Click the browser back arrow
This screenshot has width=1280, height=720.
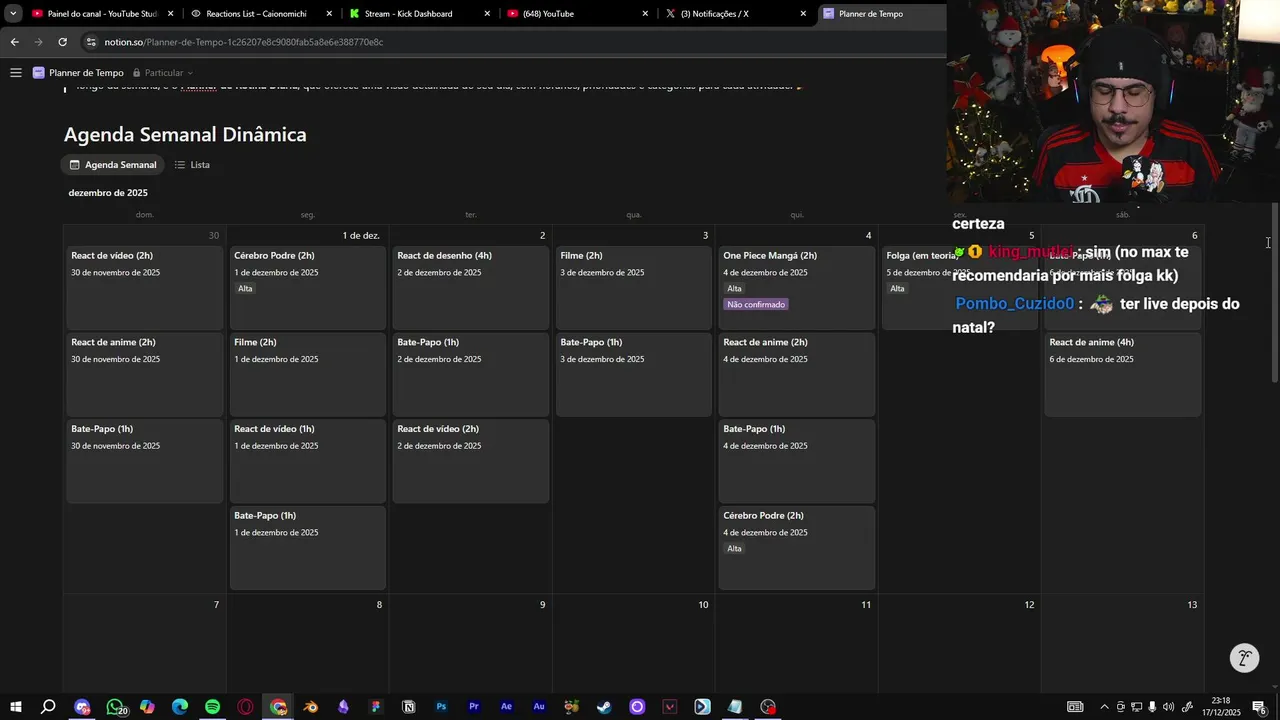[x=14, y=42]
